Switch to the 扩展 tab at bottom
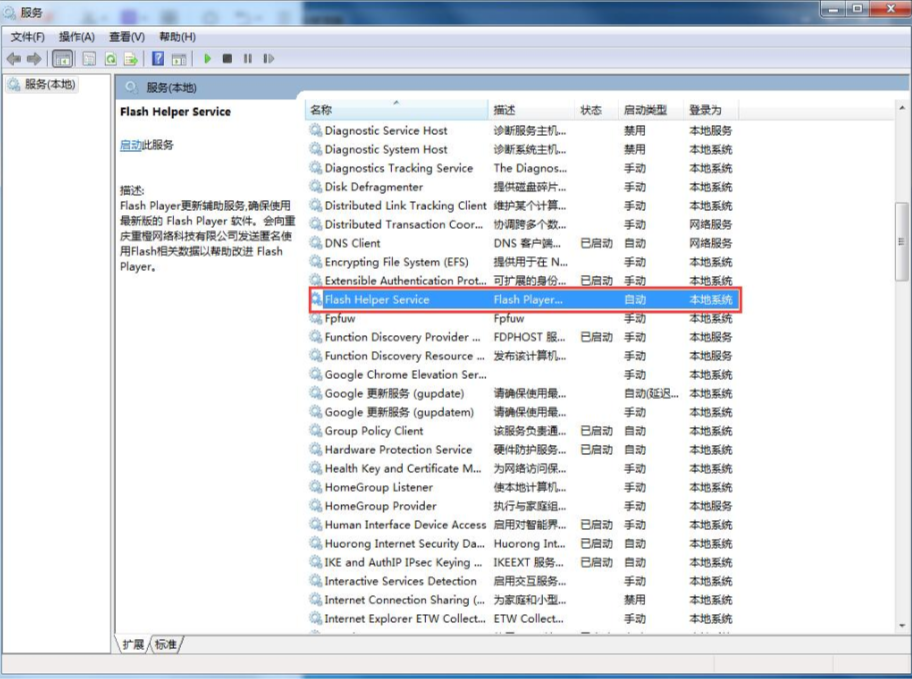 pos(133,645)
